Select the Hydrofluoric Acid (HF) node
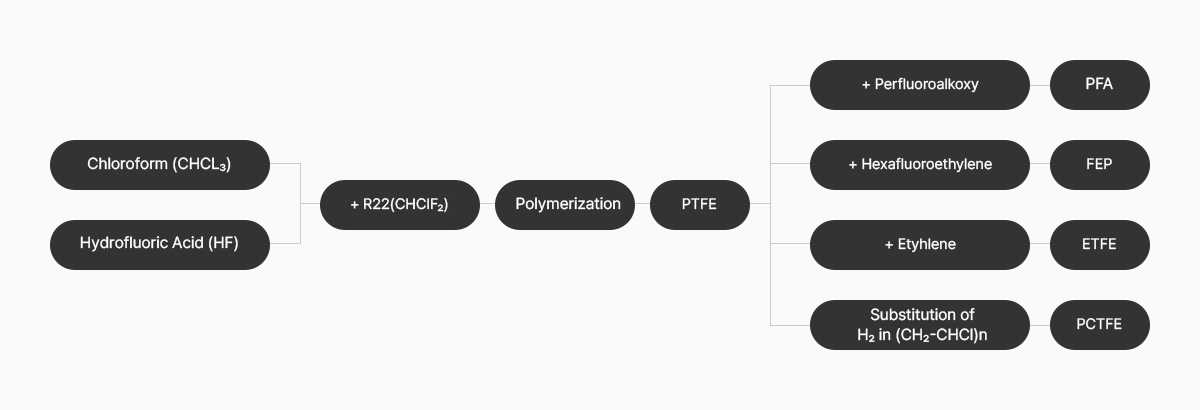 pyautogui.click(x=160, y=244)
